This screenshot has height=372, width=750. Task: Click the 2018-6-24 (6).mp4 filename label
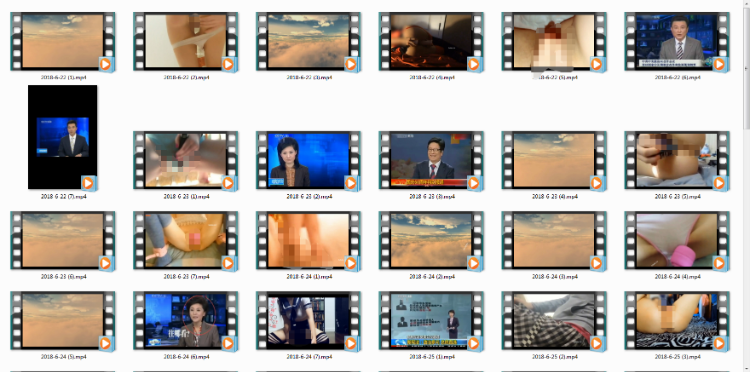(x=186, y=357)
